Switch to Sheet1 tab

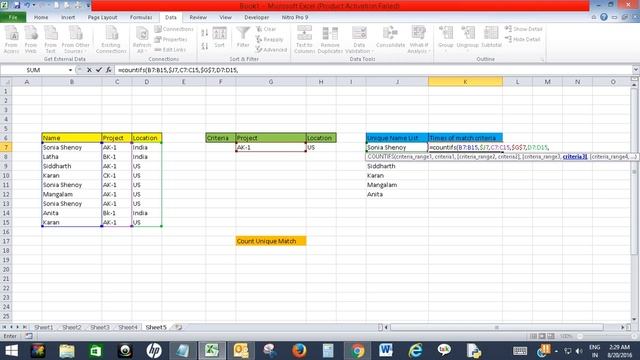pyautogui.click(x=43, y=327)
